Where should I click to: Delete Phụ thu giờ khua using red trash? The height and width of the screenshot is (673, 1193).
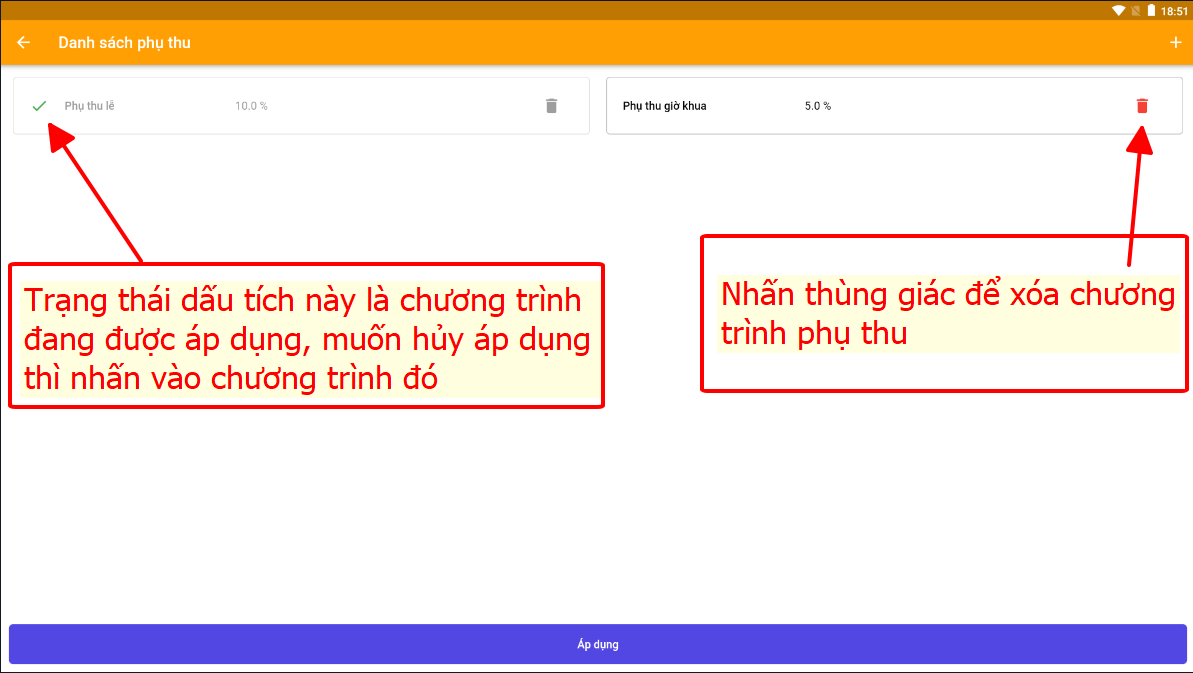[x=1142, y=106]
